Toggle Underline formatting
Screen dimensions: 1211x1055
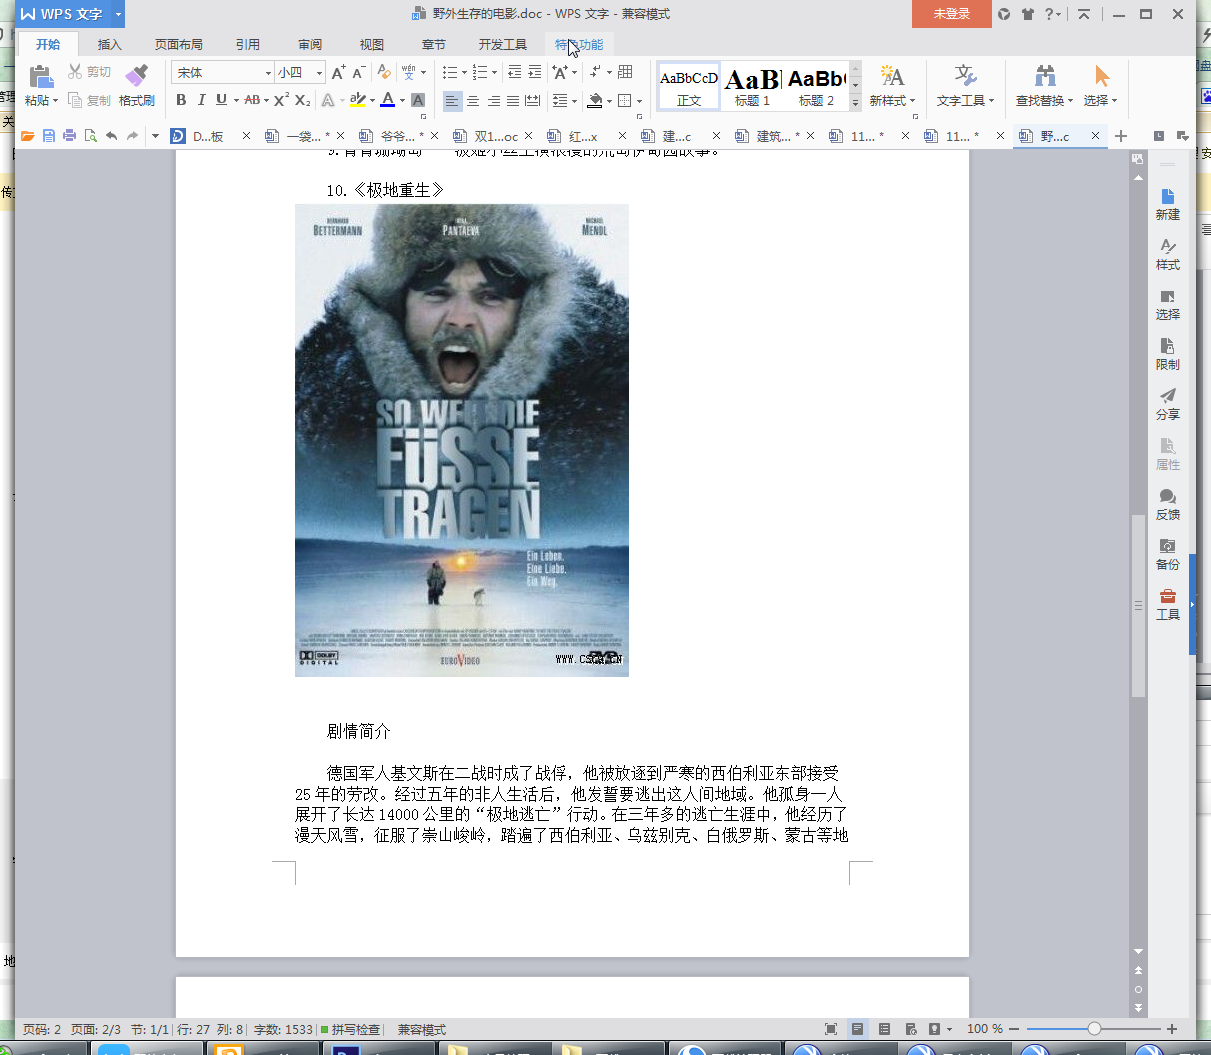point(221,100)
